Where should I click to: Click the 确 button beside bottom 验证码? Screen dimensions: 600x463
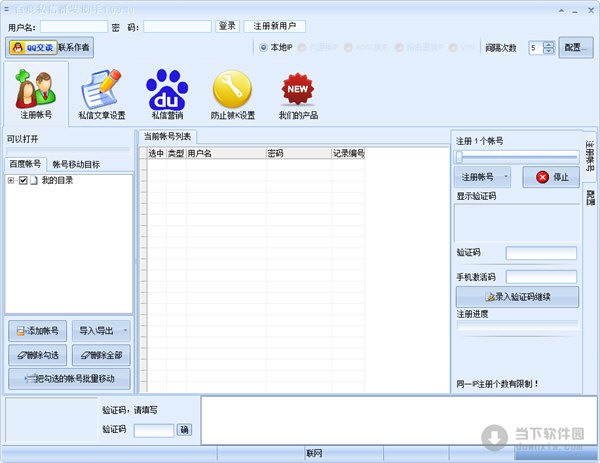[x=184, y=430]
